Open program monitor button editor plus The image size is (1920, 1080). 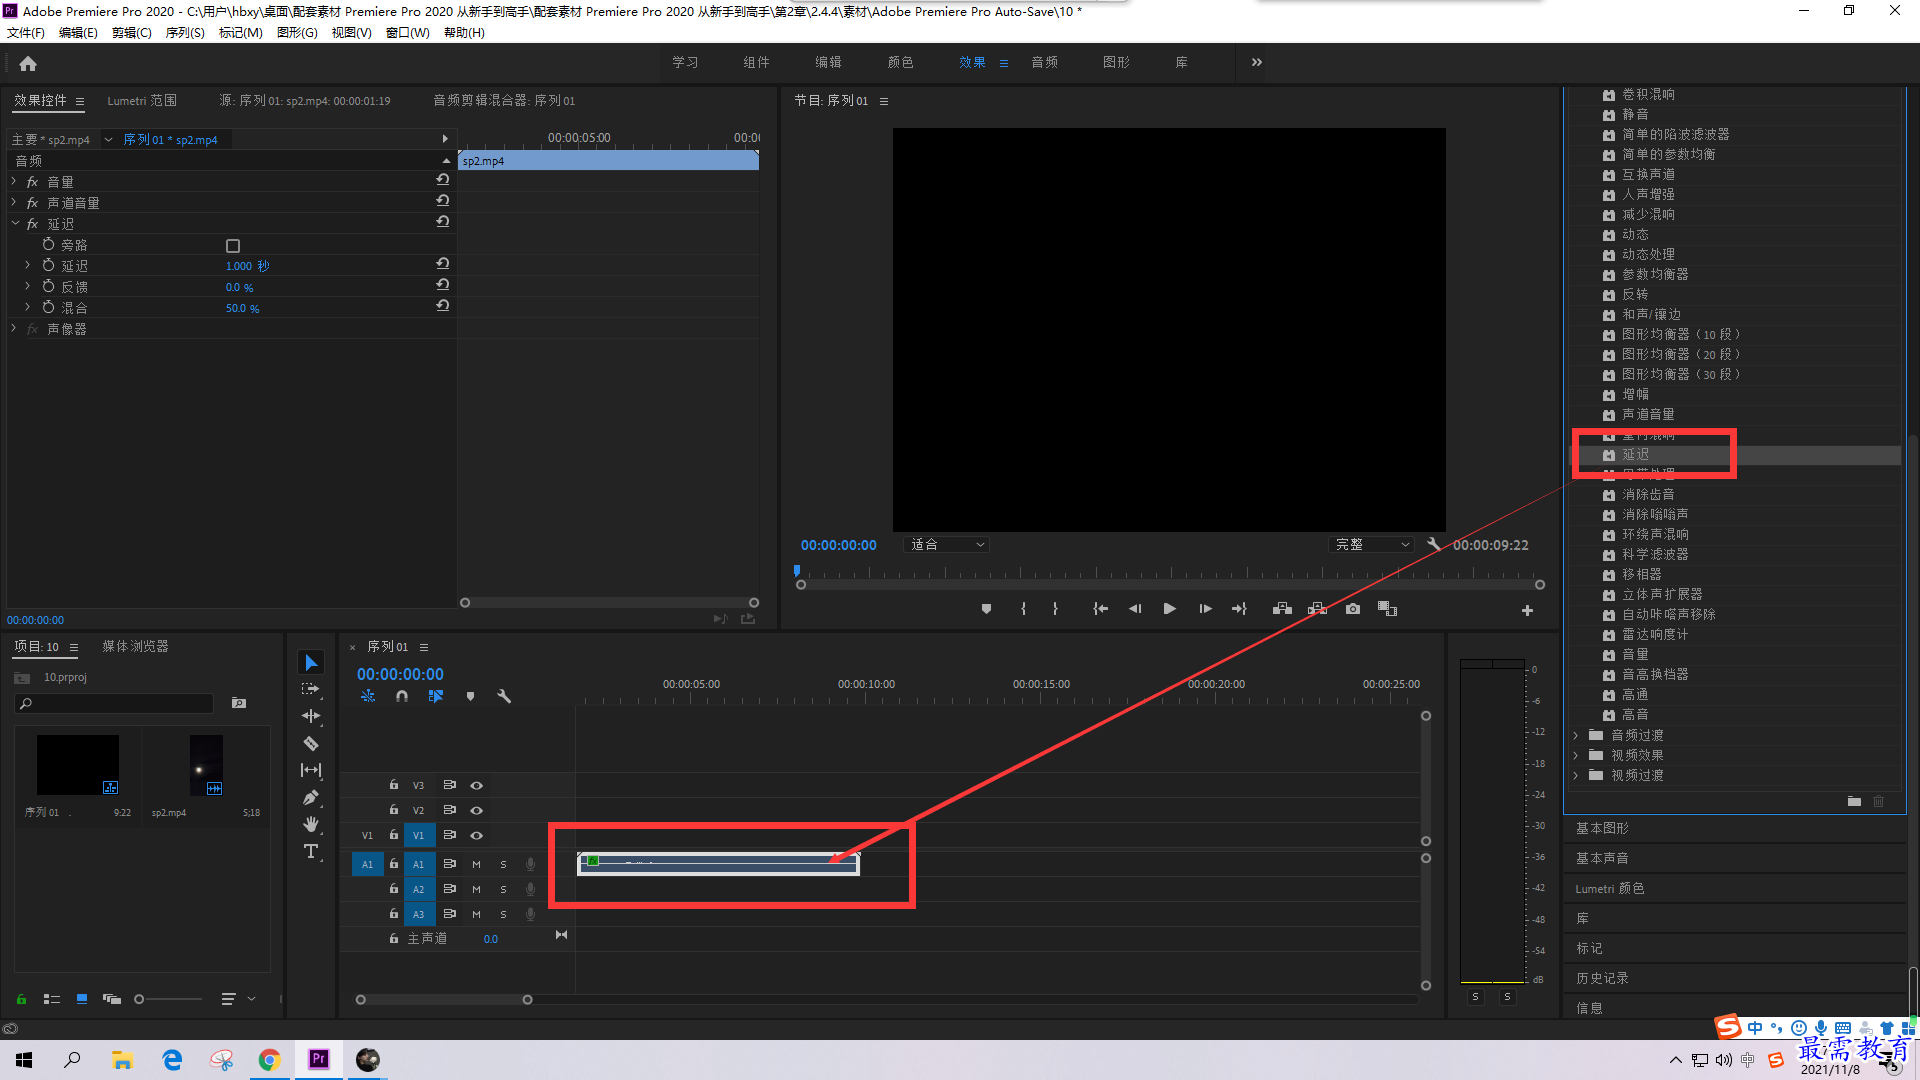tap(1527, 610)
